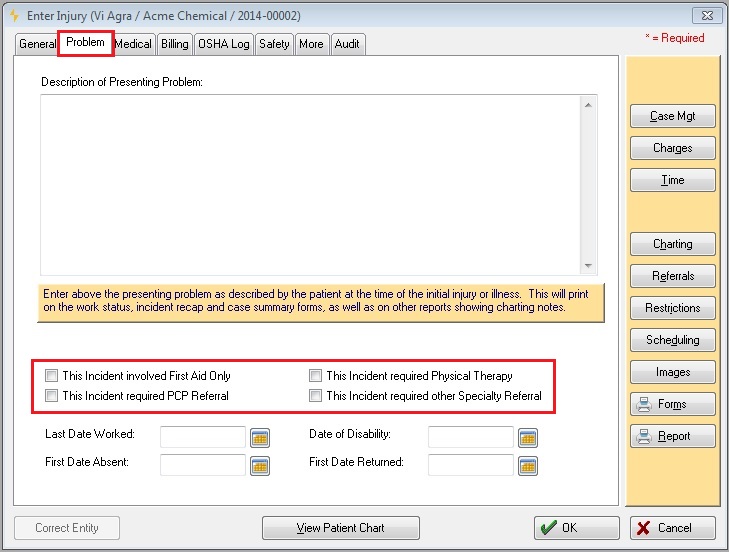The width and height of the screenshot is (729, 552).
Task: Go to the Billing tab
Action: coord(175,44)
